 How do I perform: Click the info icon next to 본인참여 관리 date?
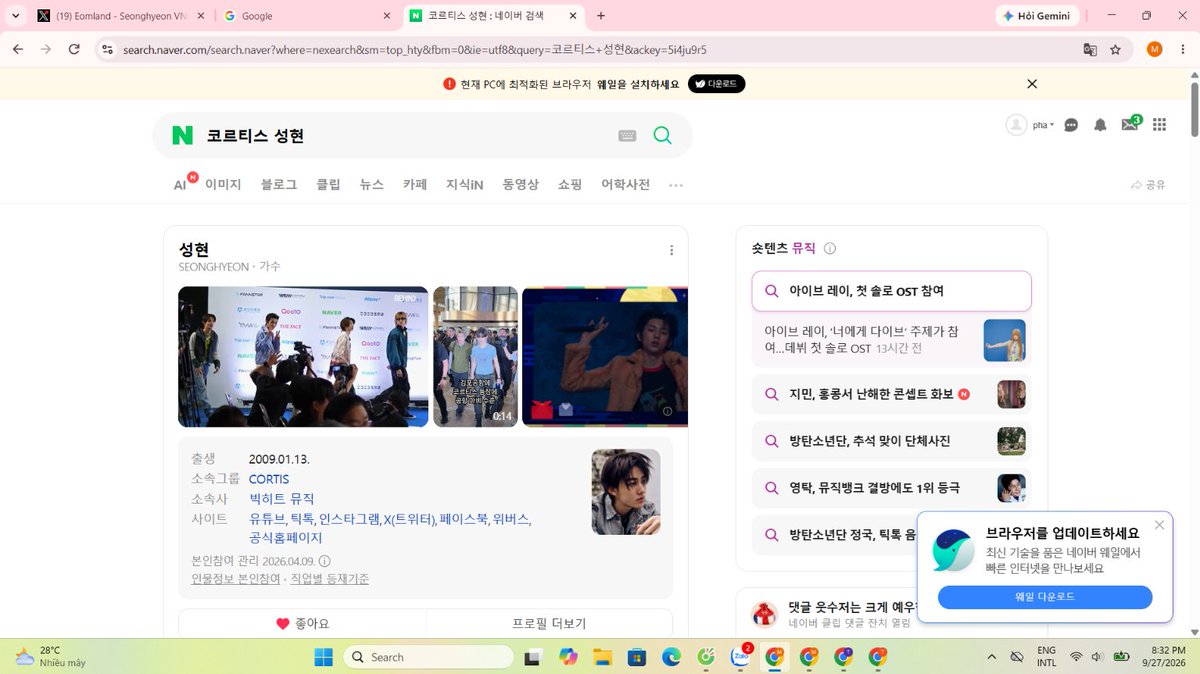[324, 561]
